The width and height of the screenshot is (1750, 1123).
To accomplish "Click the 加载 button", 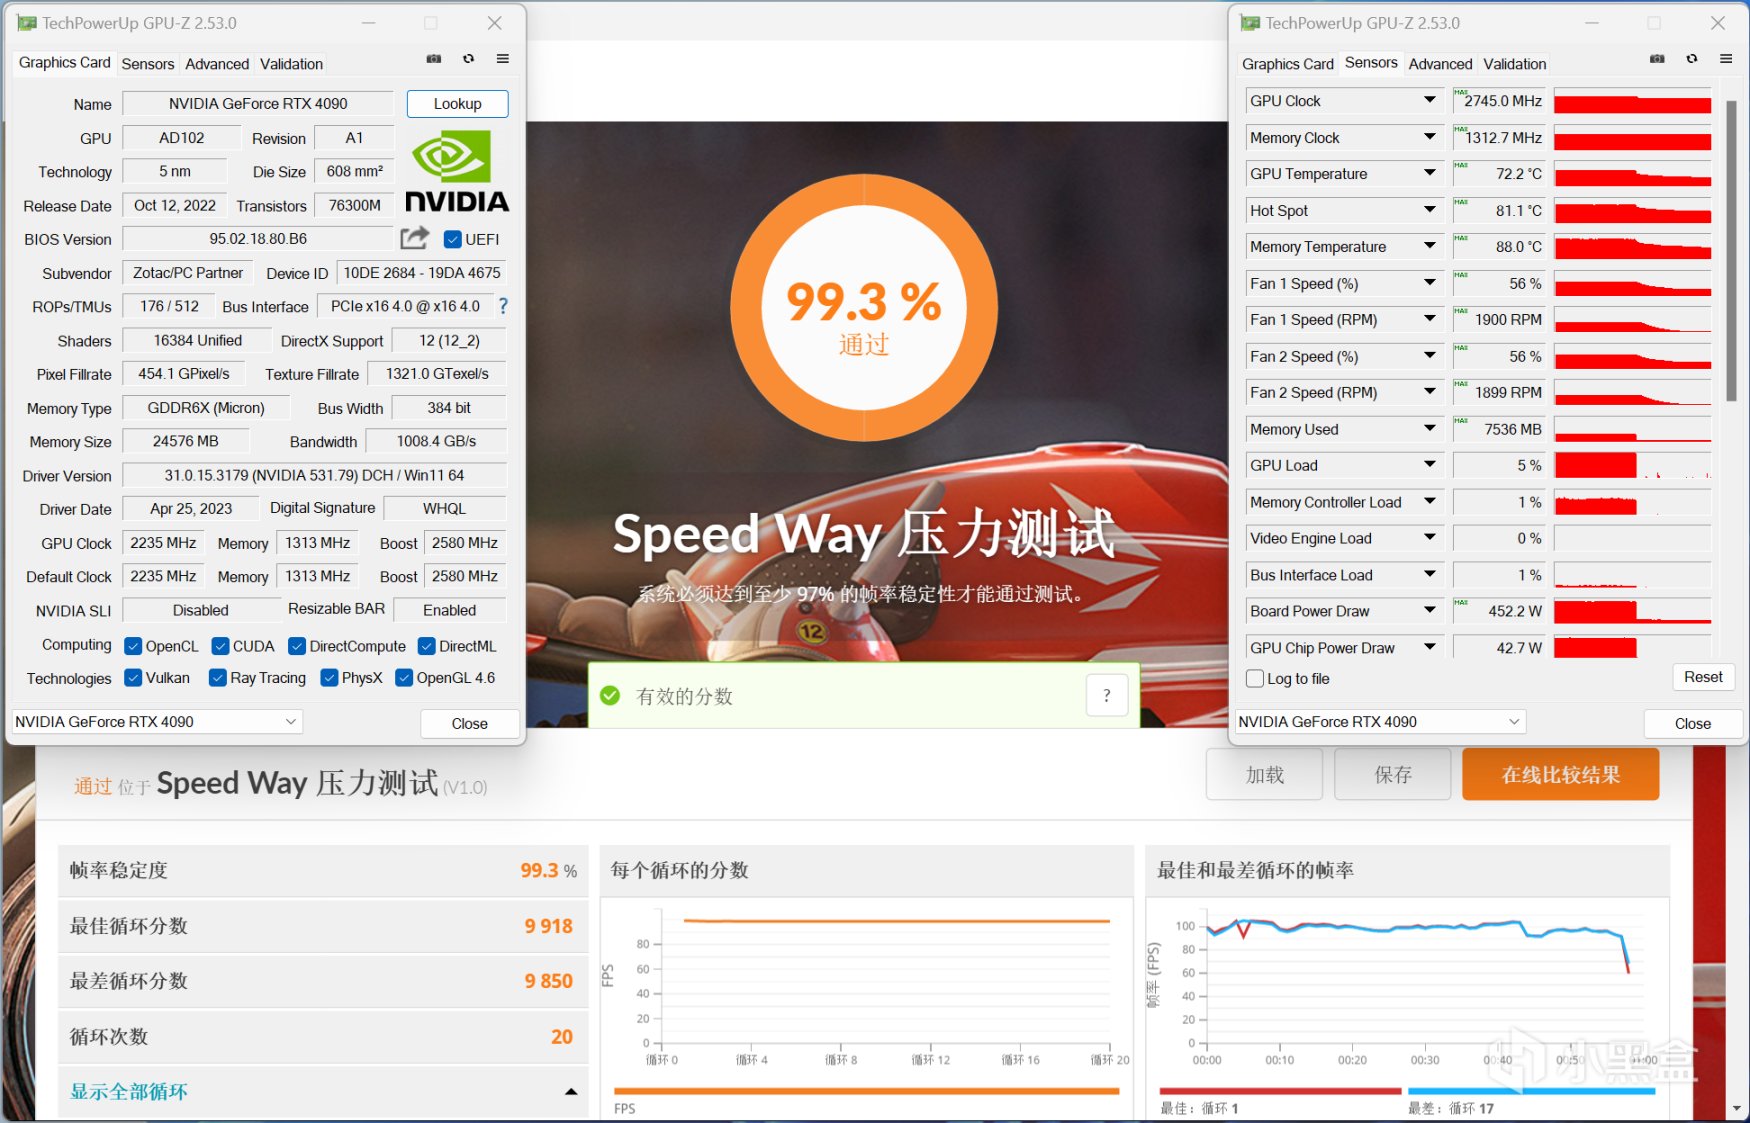I will [x=1264, y=775].
